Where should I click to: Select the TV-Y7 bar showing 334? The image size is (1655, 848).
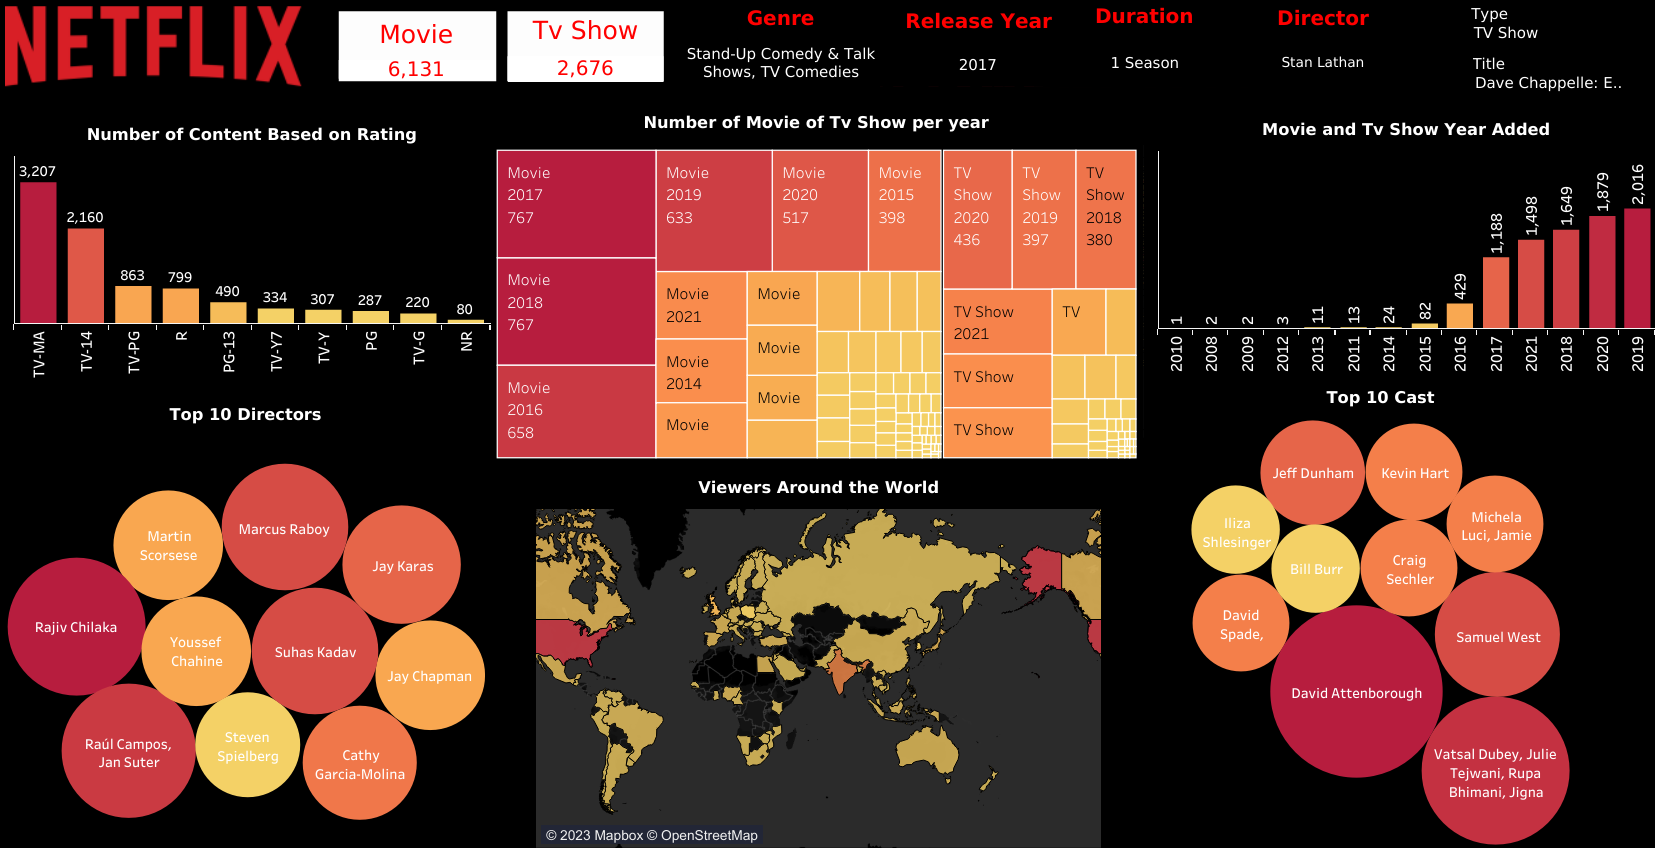pyautogui.click(x=276, y=316)
